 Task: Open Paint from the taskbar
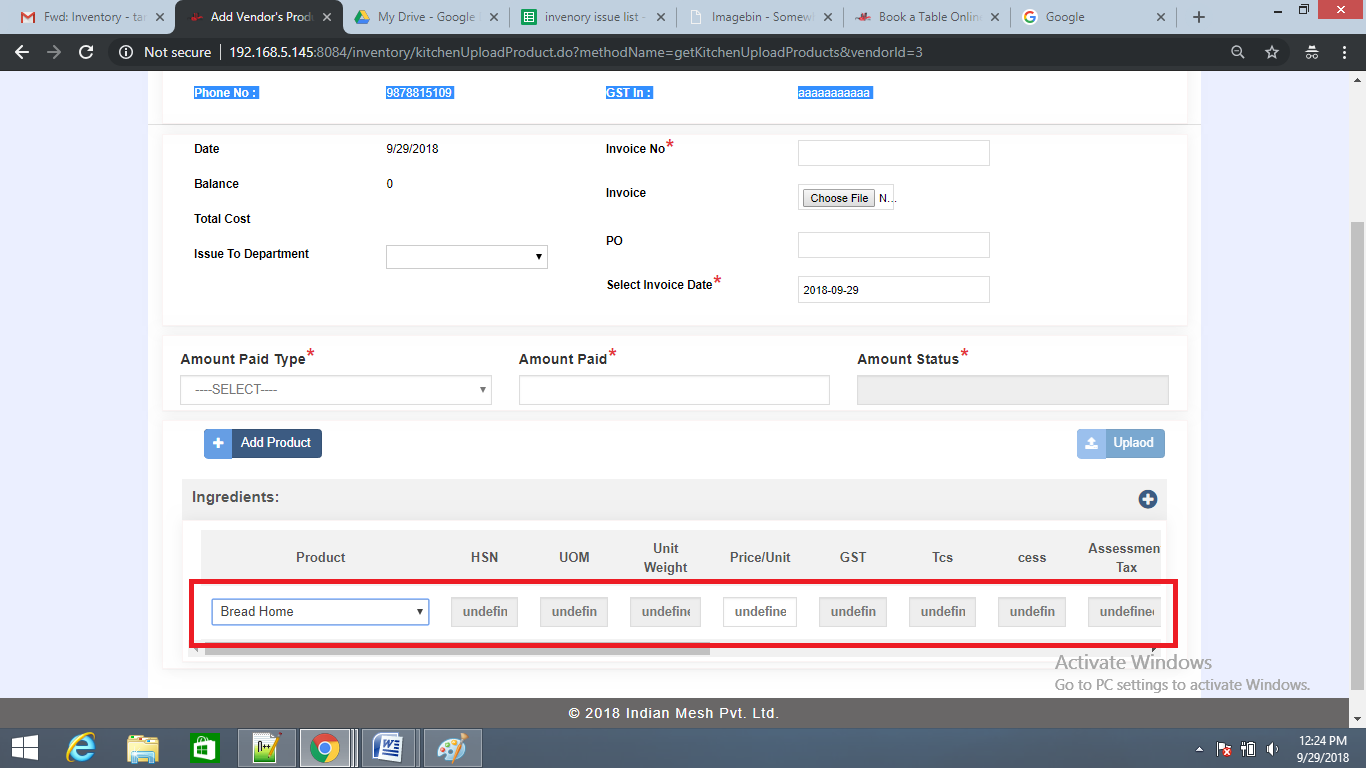[x=453, y=748]
